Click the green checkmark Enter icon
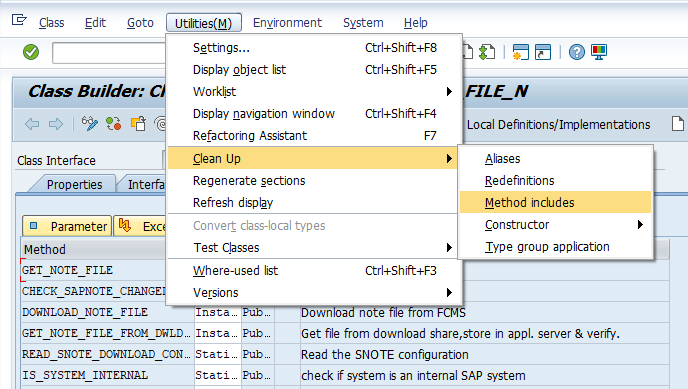This screenshot has width=688, height=389. click(31, 52)
